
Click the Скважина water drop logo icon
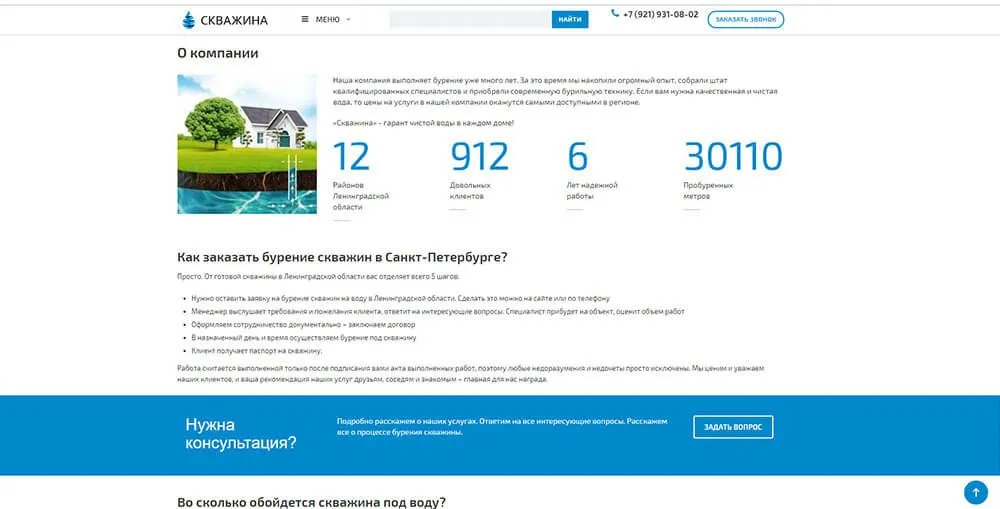pos(189,19)
